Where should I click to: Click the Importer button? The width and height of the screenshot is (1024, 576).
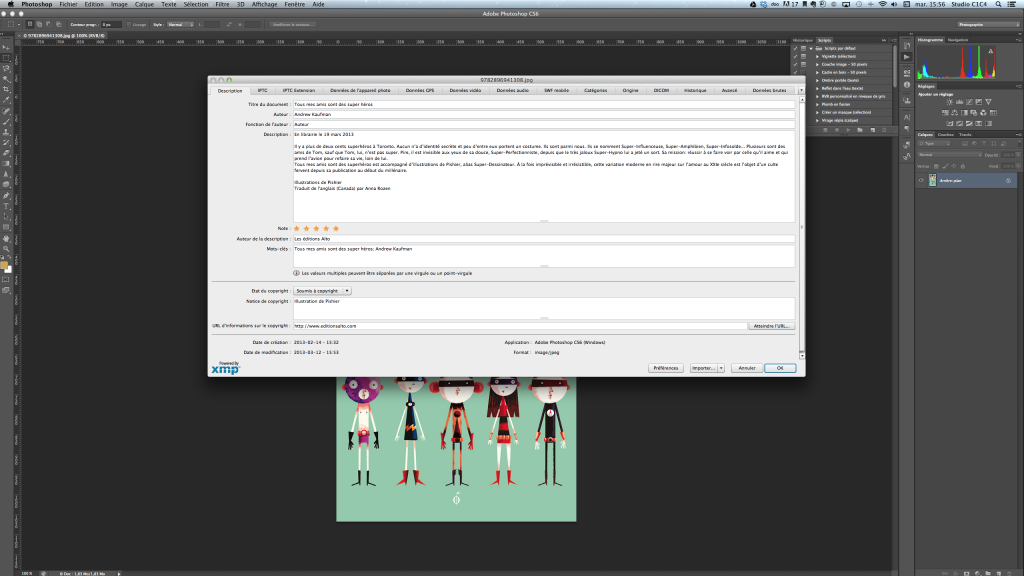coord(703,368)
